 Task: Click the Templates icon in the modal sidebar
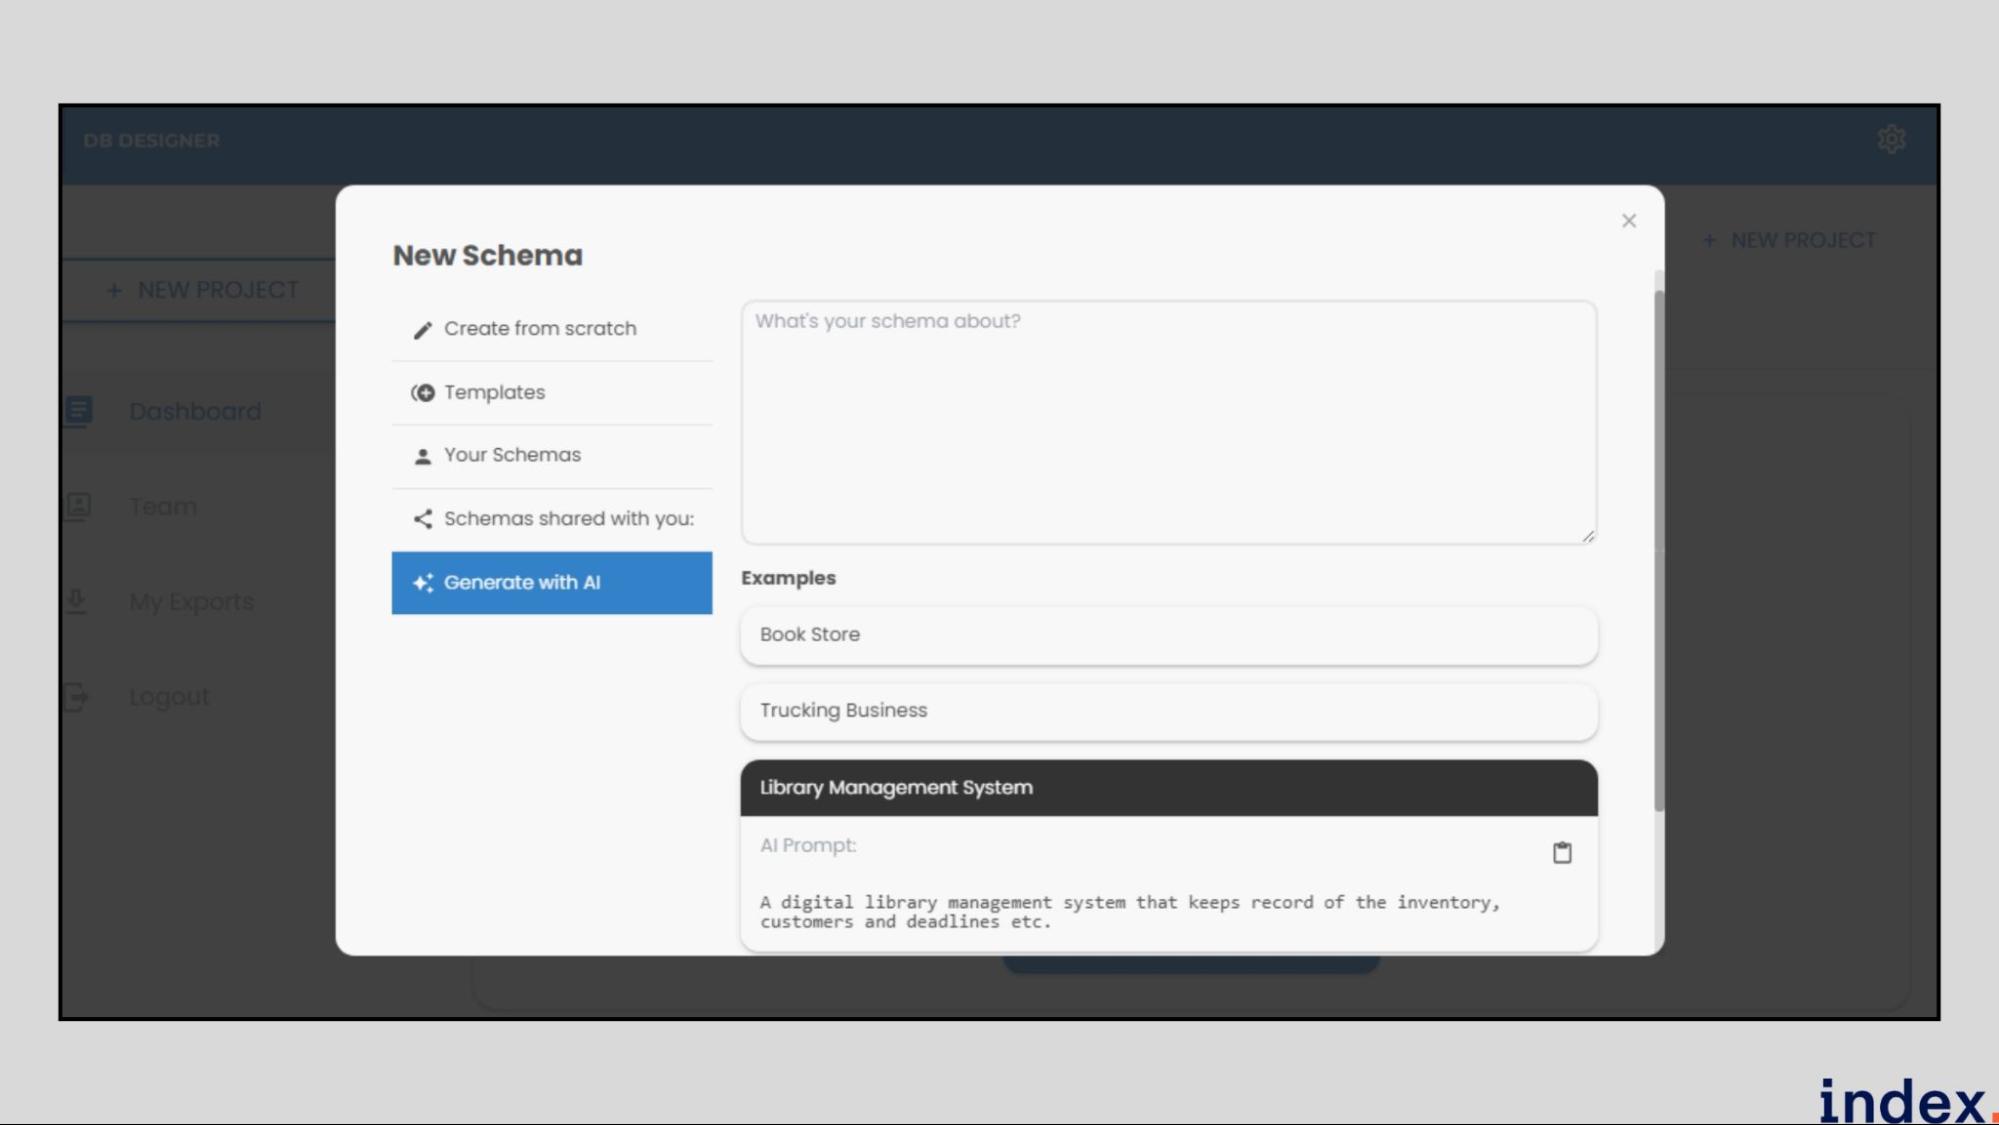click(x=421, y=392)
